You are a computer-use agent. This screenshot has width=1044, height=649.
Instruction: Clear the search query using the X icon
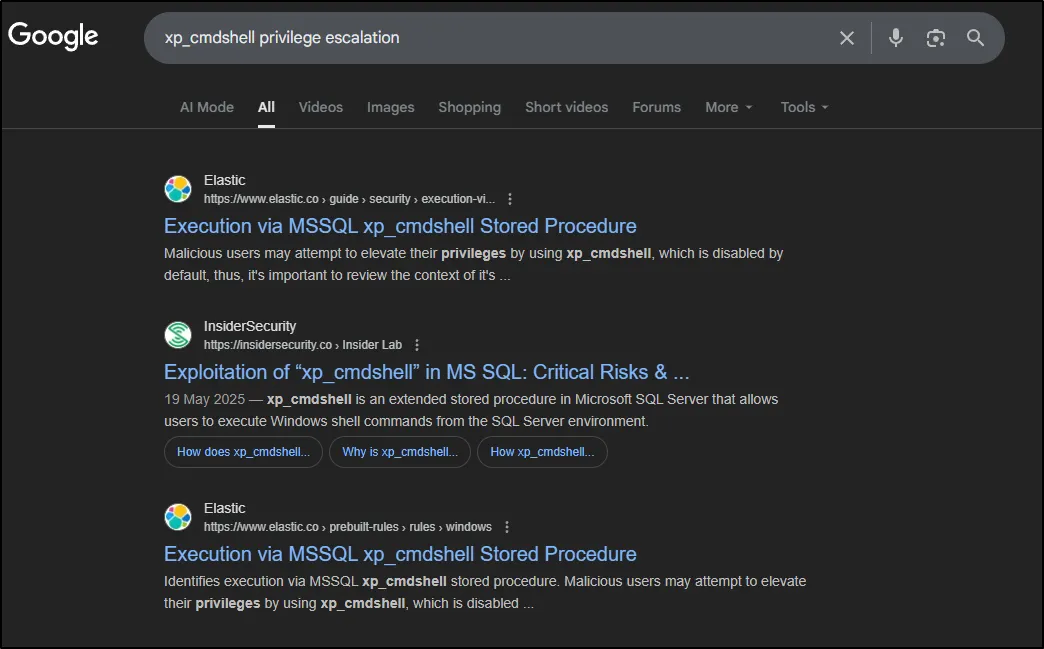[x=846, y=37]
